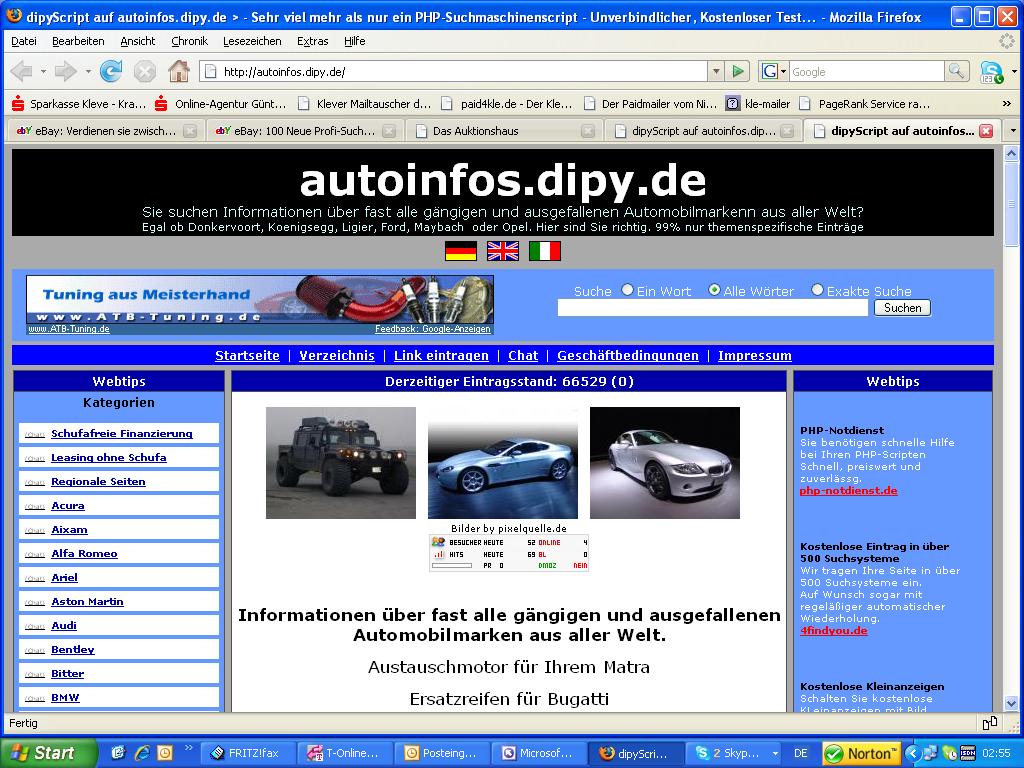The width and height of the screenshot is (1024, 768).
Task: Expand the bookmarks toolbar overflow chevron
Action: (x=1007, y=103)
